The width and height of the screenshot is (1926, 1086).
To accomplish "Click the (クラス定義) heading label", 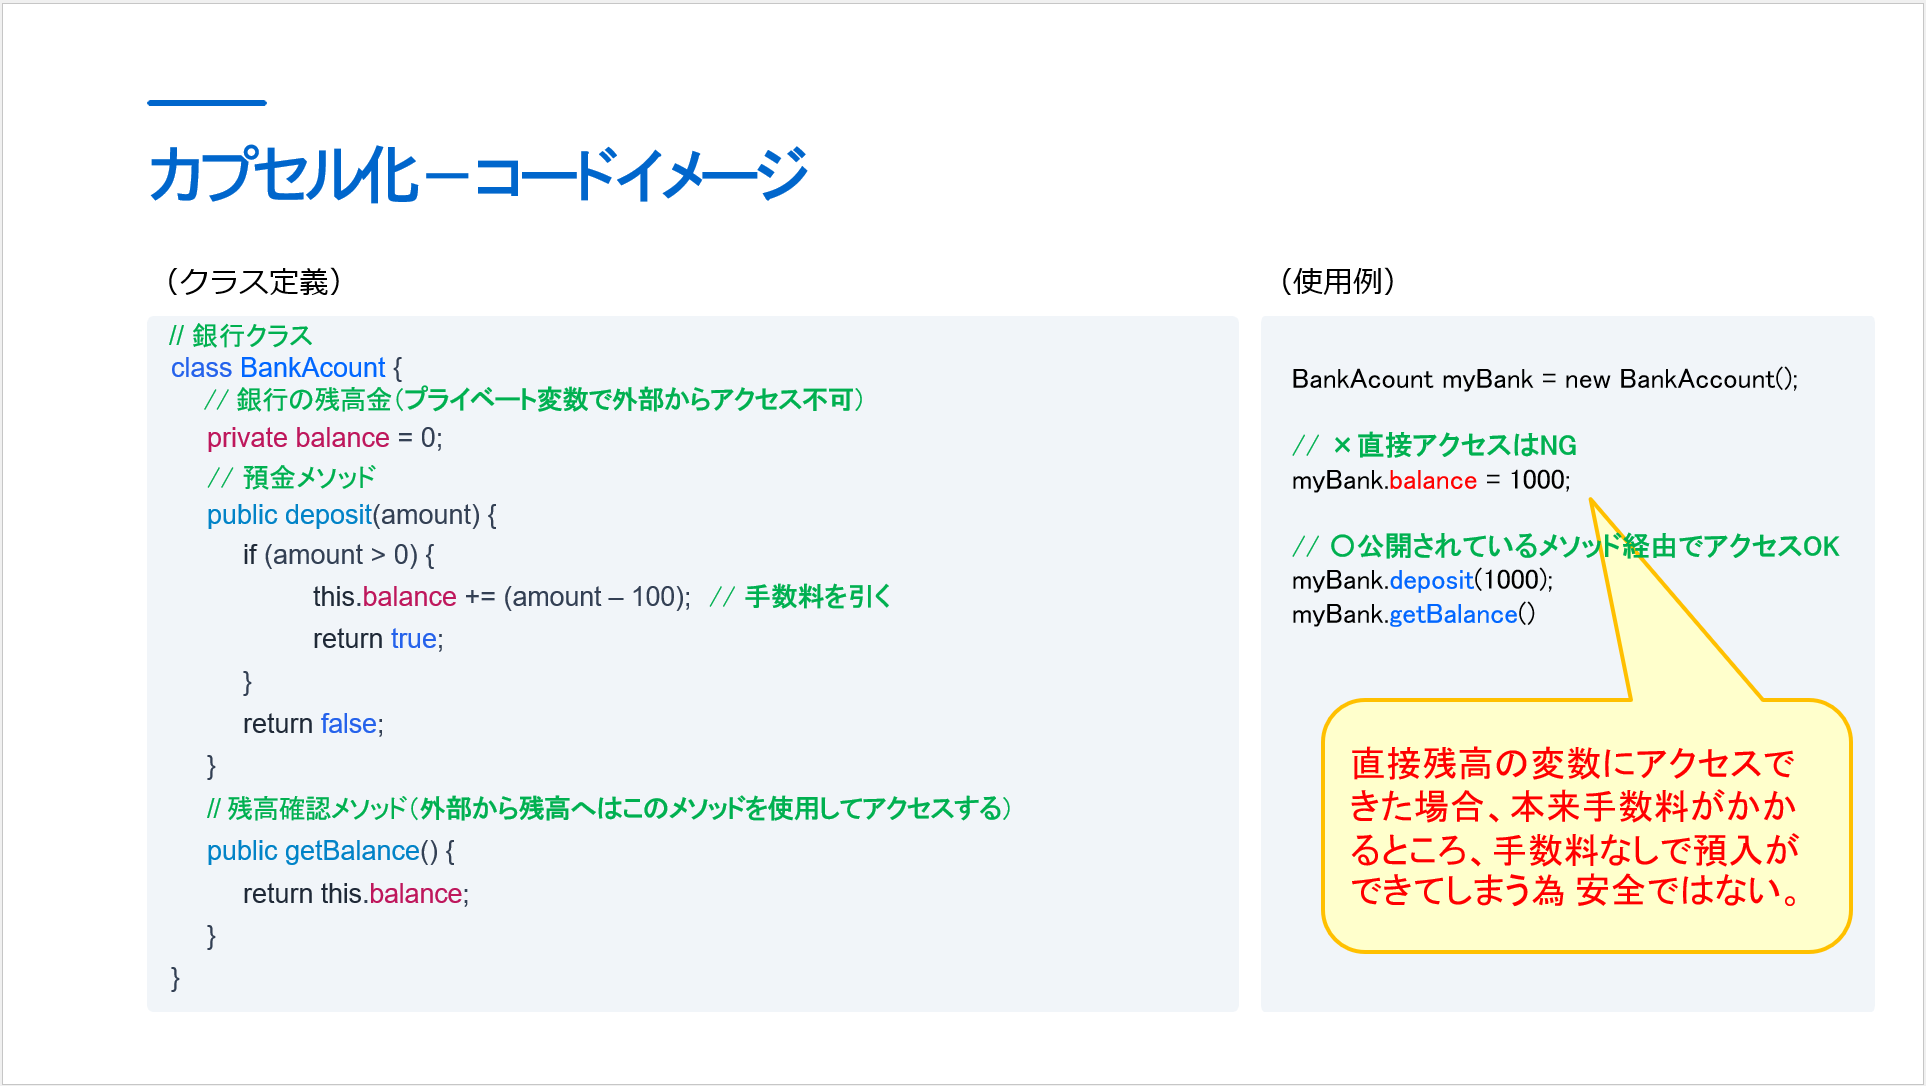I will pos(254,282).
